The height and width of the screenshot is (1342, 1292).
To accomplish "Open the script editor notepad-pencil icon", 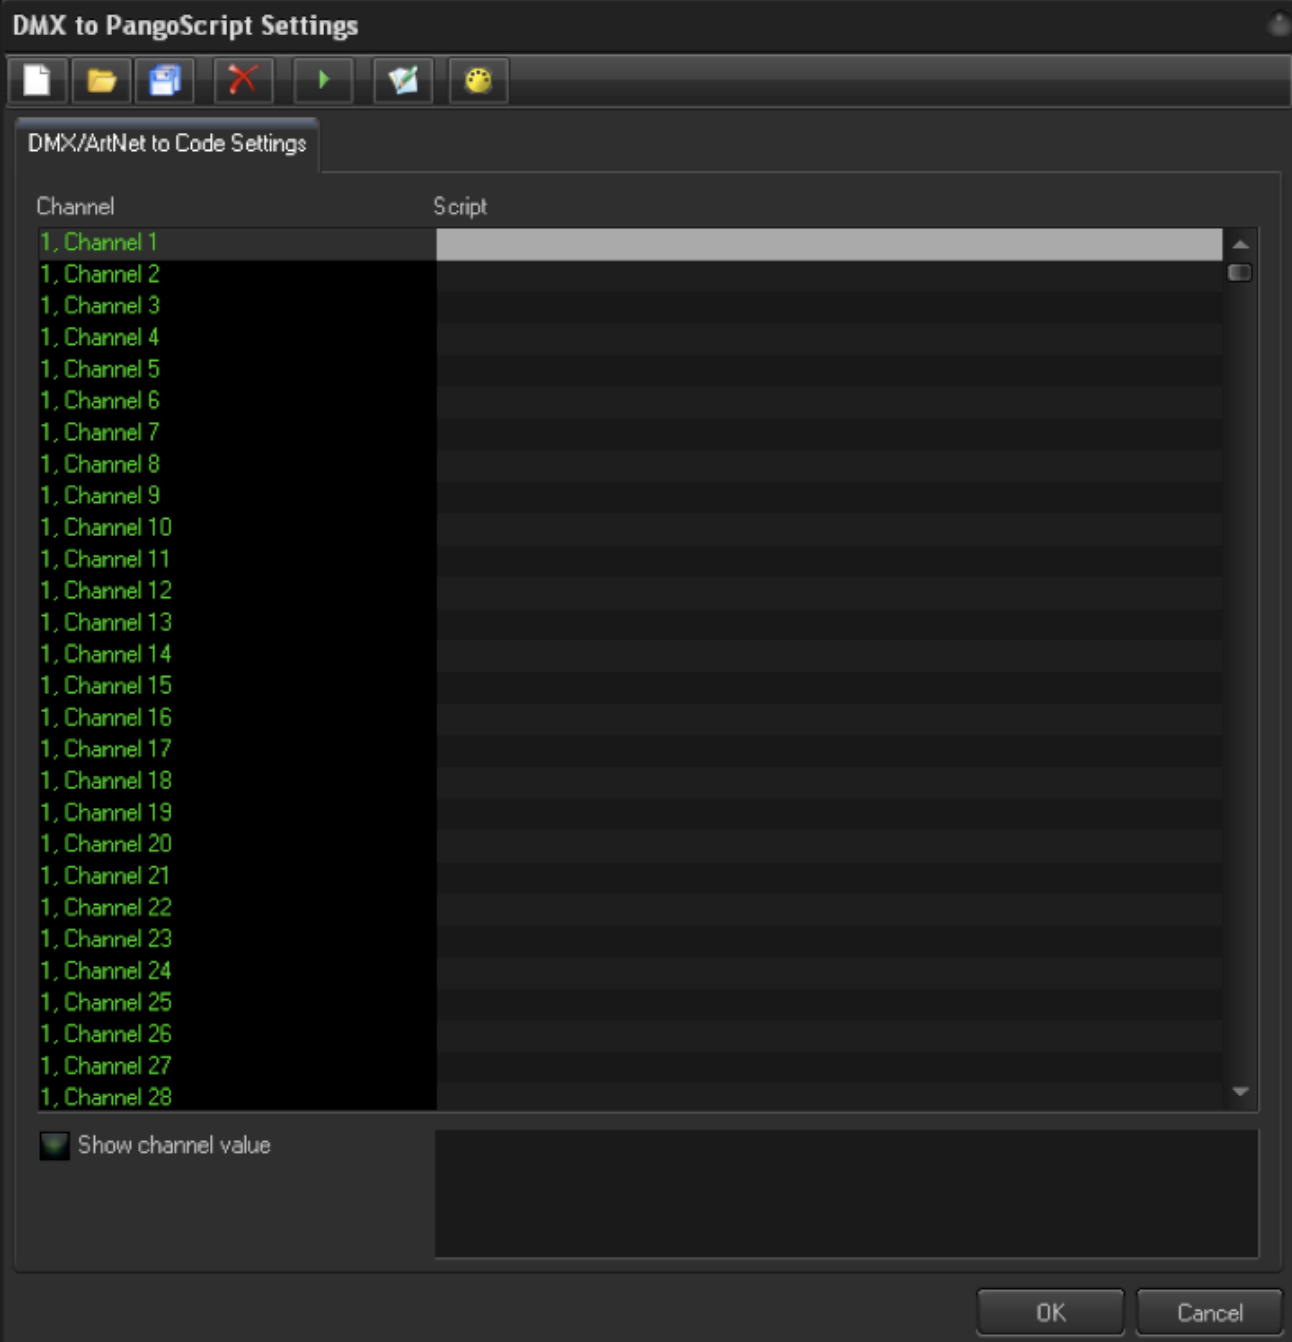I will [403, 80].
